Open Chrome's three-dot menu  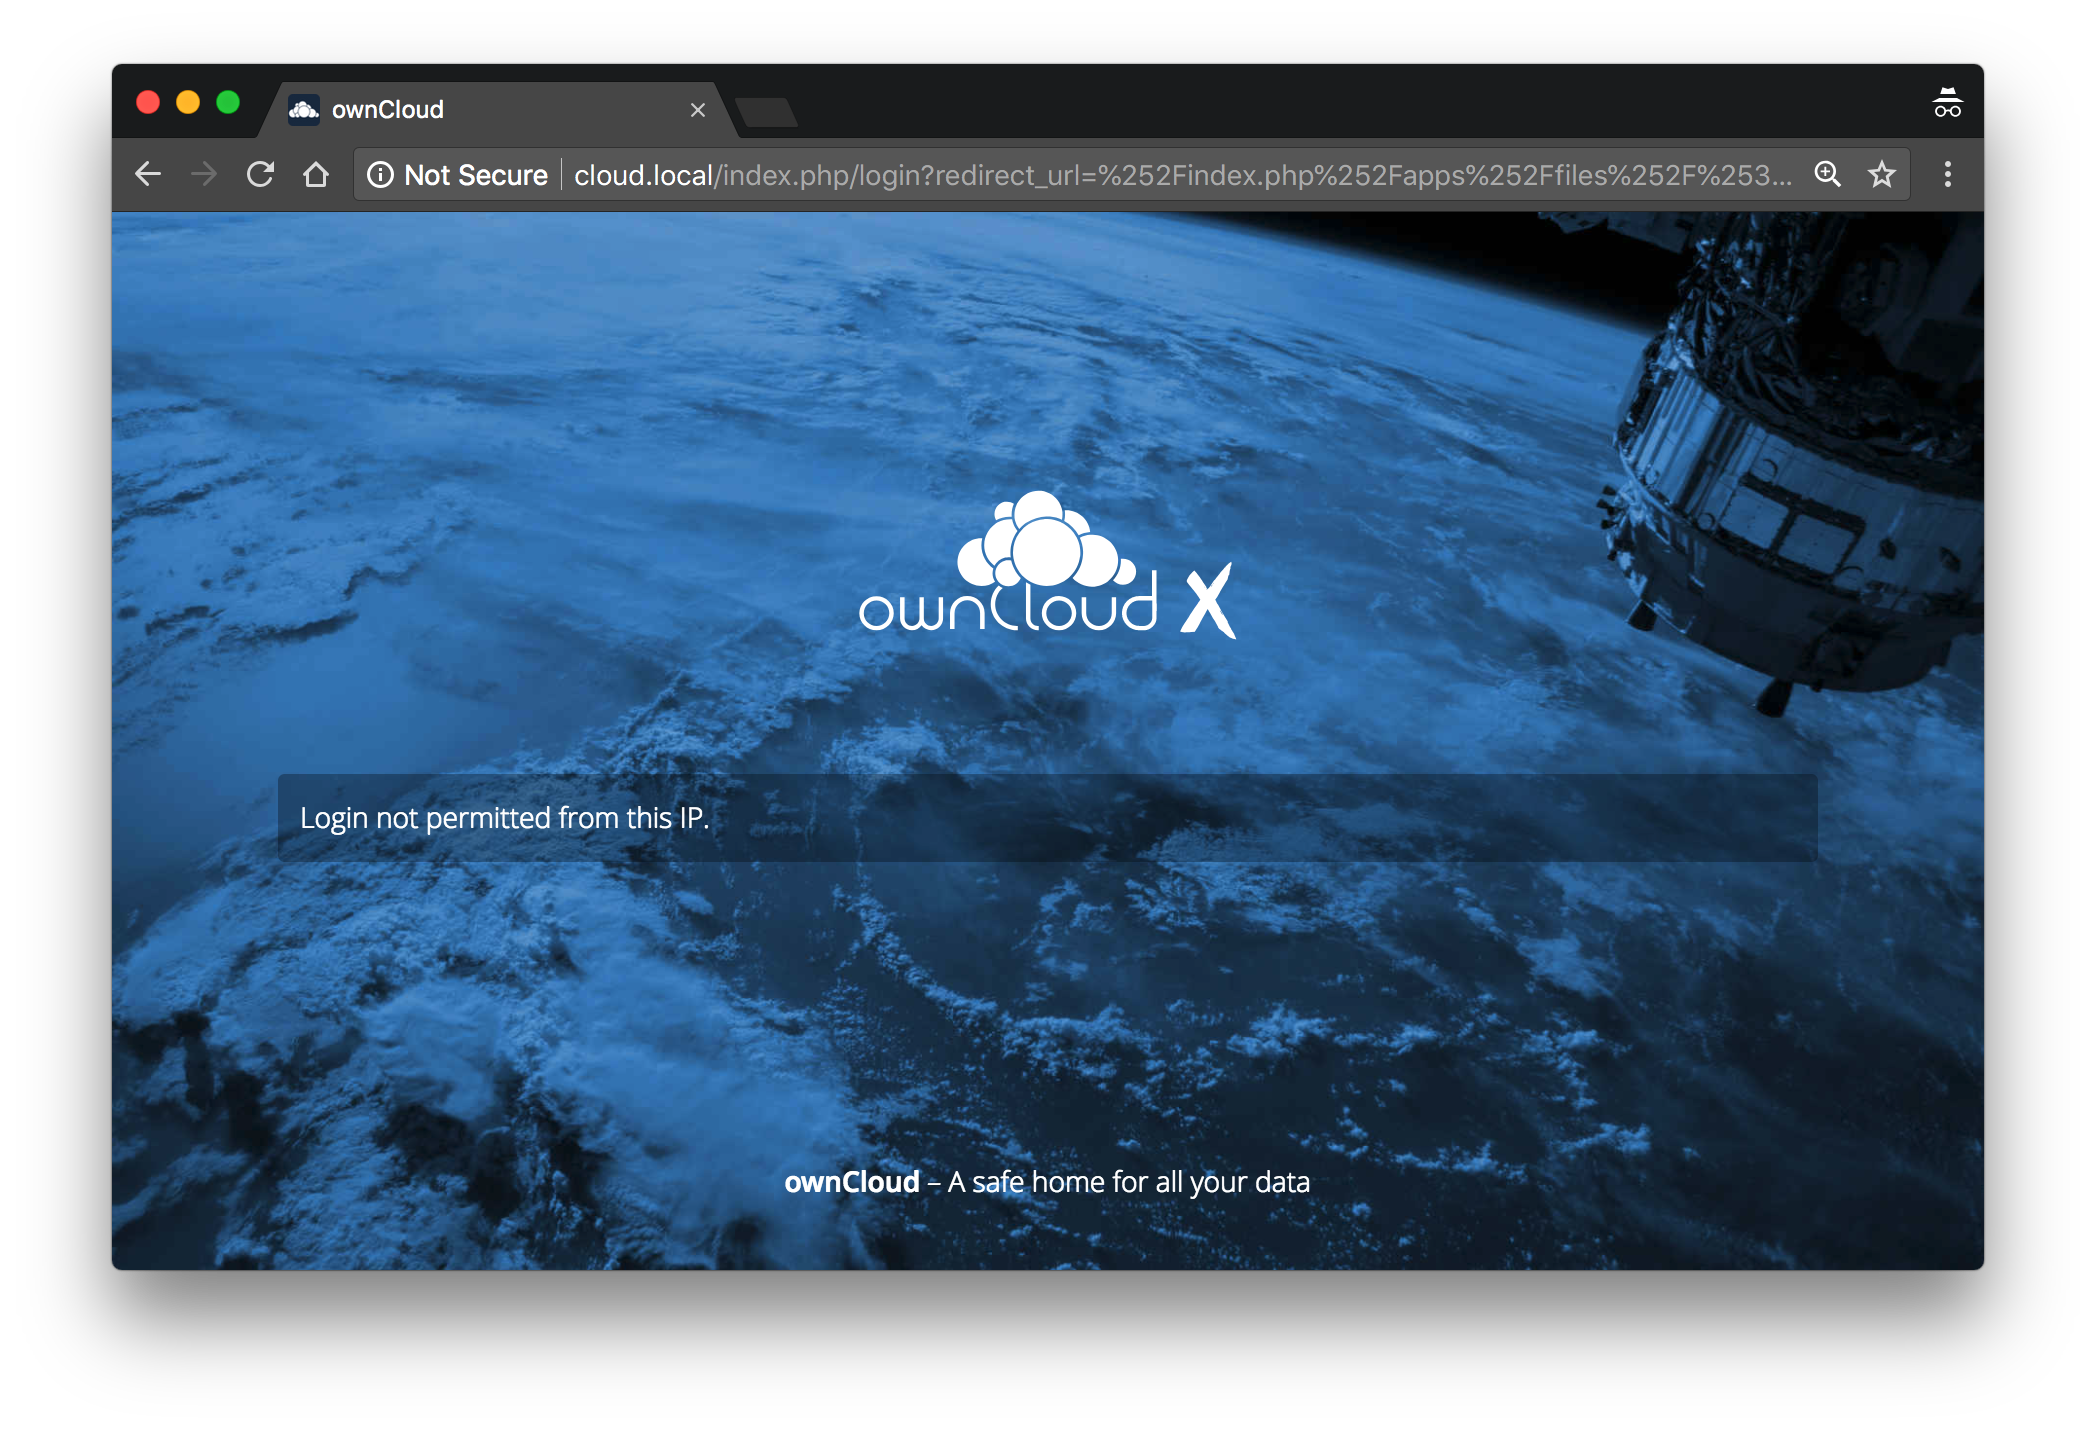pos(1947,175)
